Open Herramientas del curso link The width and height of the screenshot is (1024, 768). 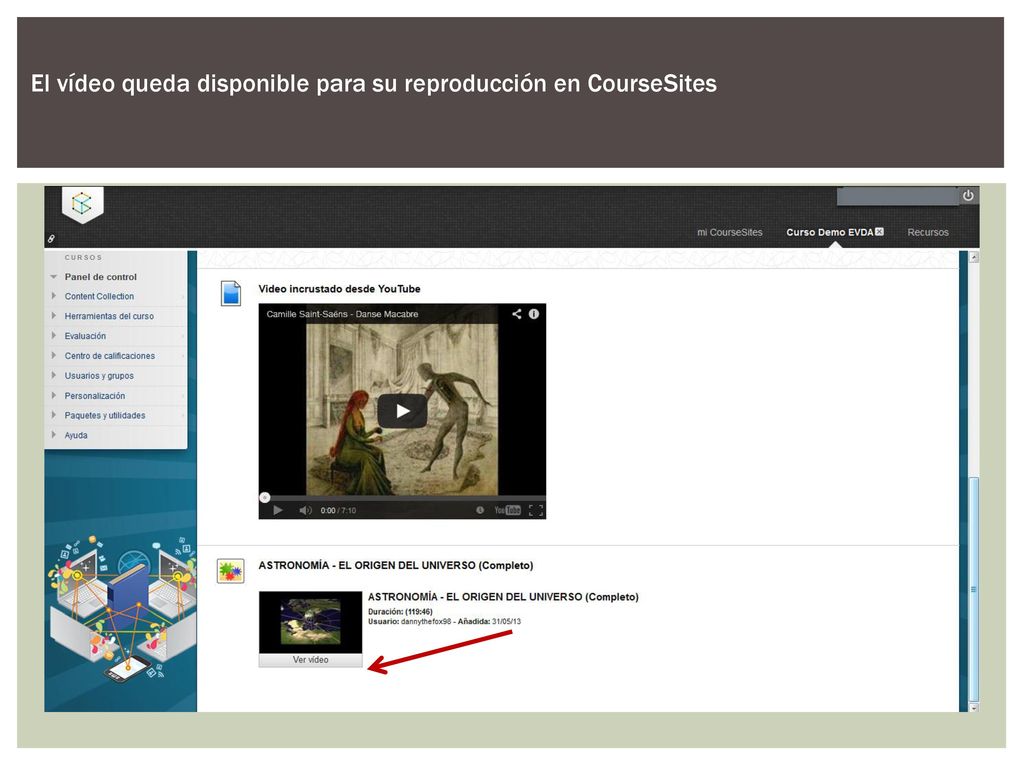(109, 316)
